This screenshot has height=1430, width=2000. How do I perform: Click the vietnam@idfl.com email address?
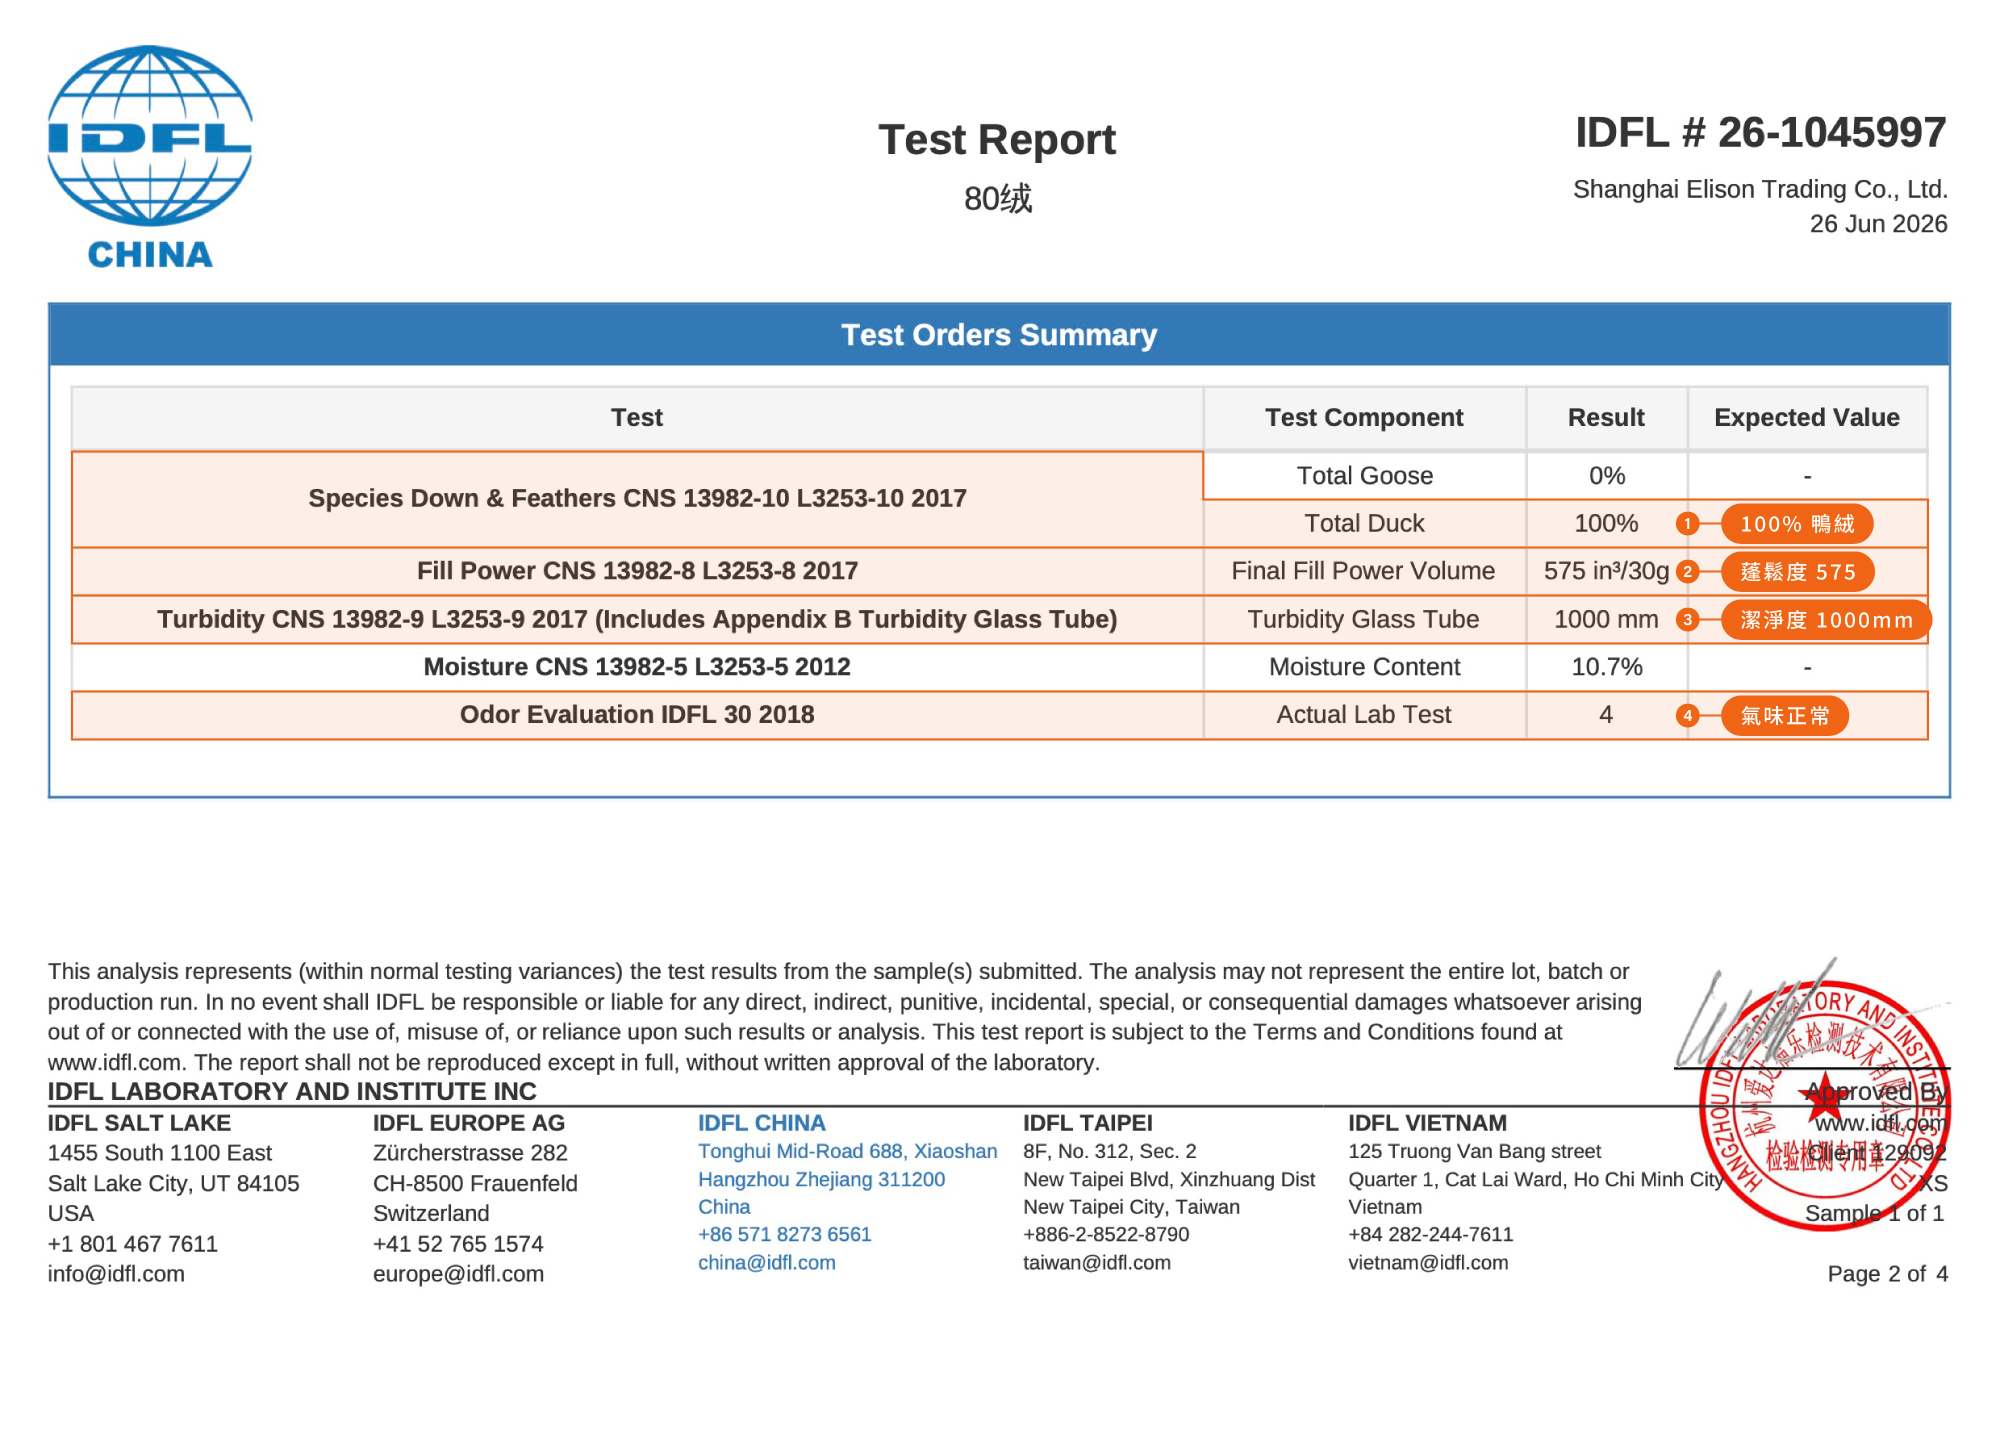(1428, 1262)
